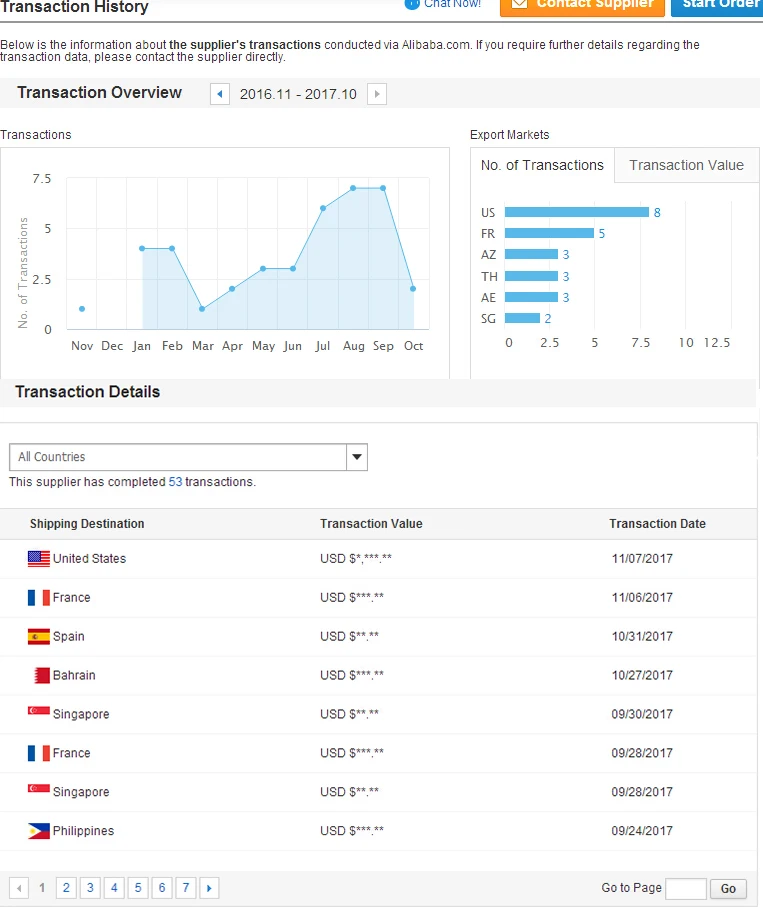Screen dimensions: 763x909
Task: Click the Spain flag icon
Action: pos(39,637)
